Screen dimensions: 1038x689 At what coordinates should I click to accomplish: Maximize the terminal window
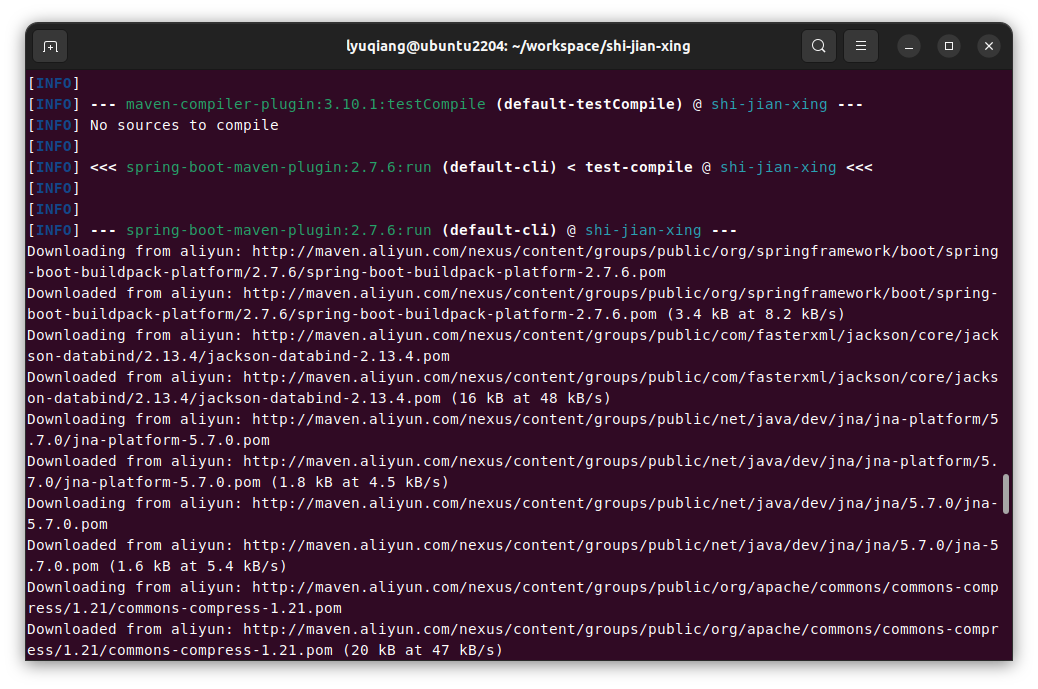coord(948,46)
